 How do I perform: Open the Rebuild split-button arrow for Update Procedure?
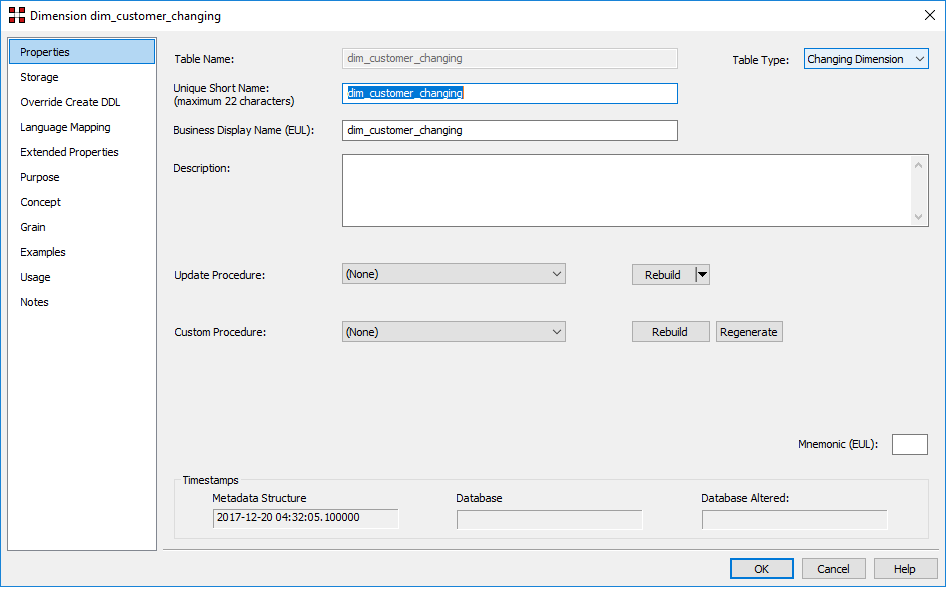click(x=702, y=275)
